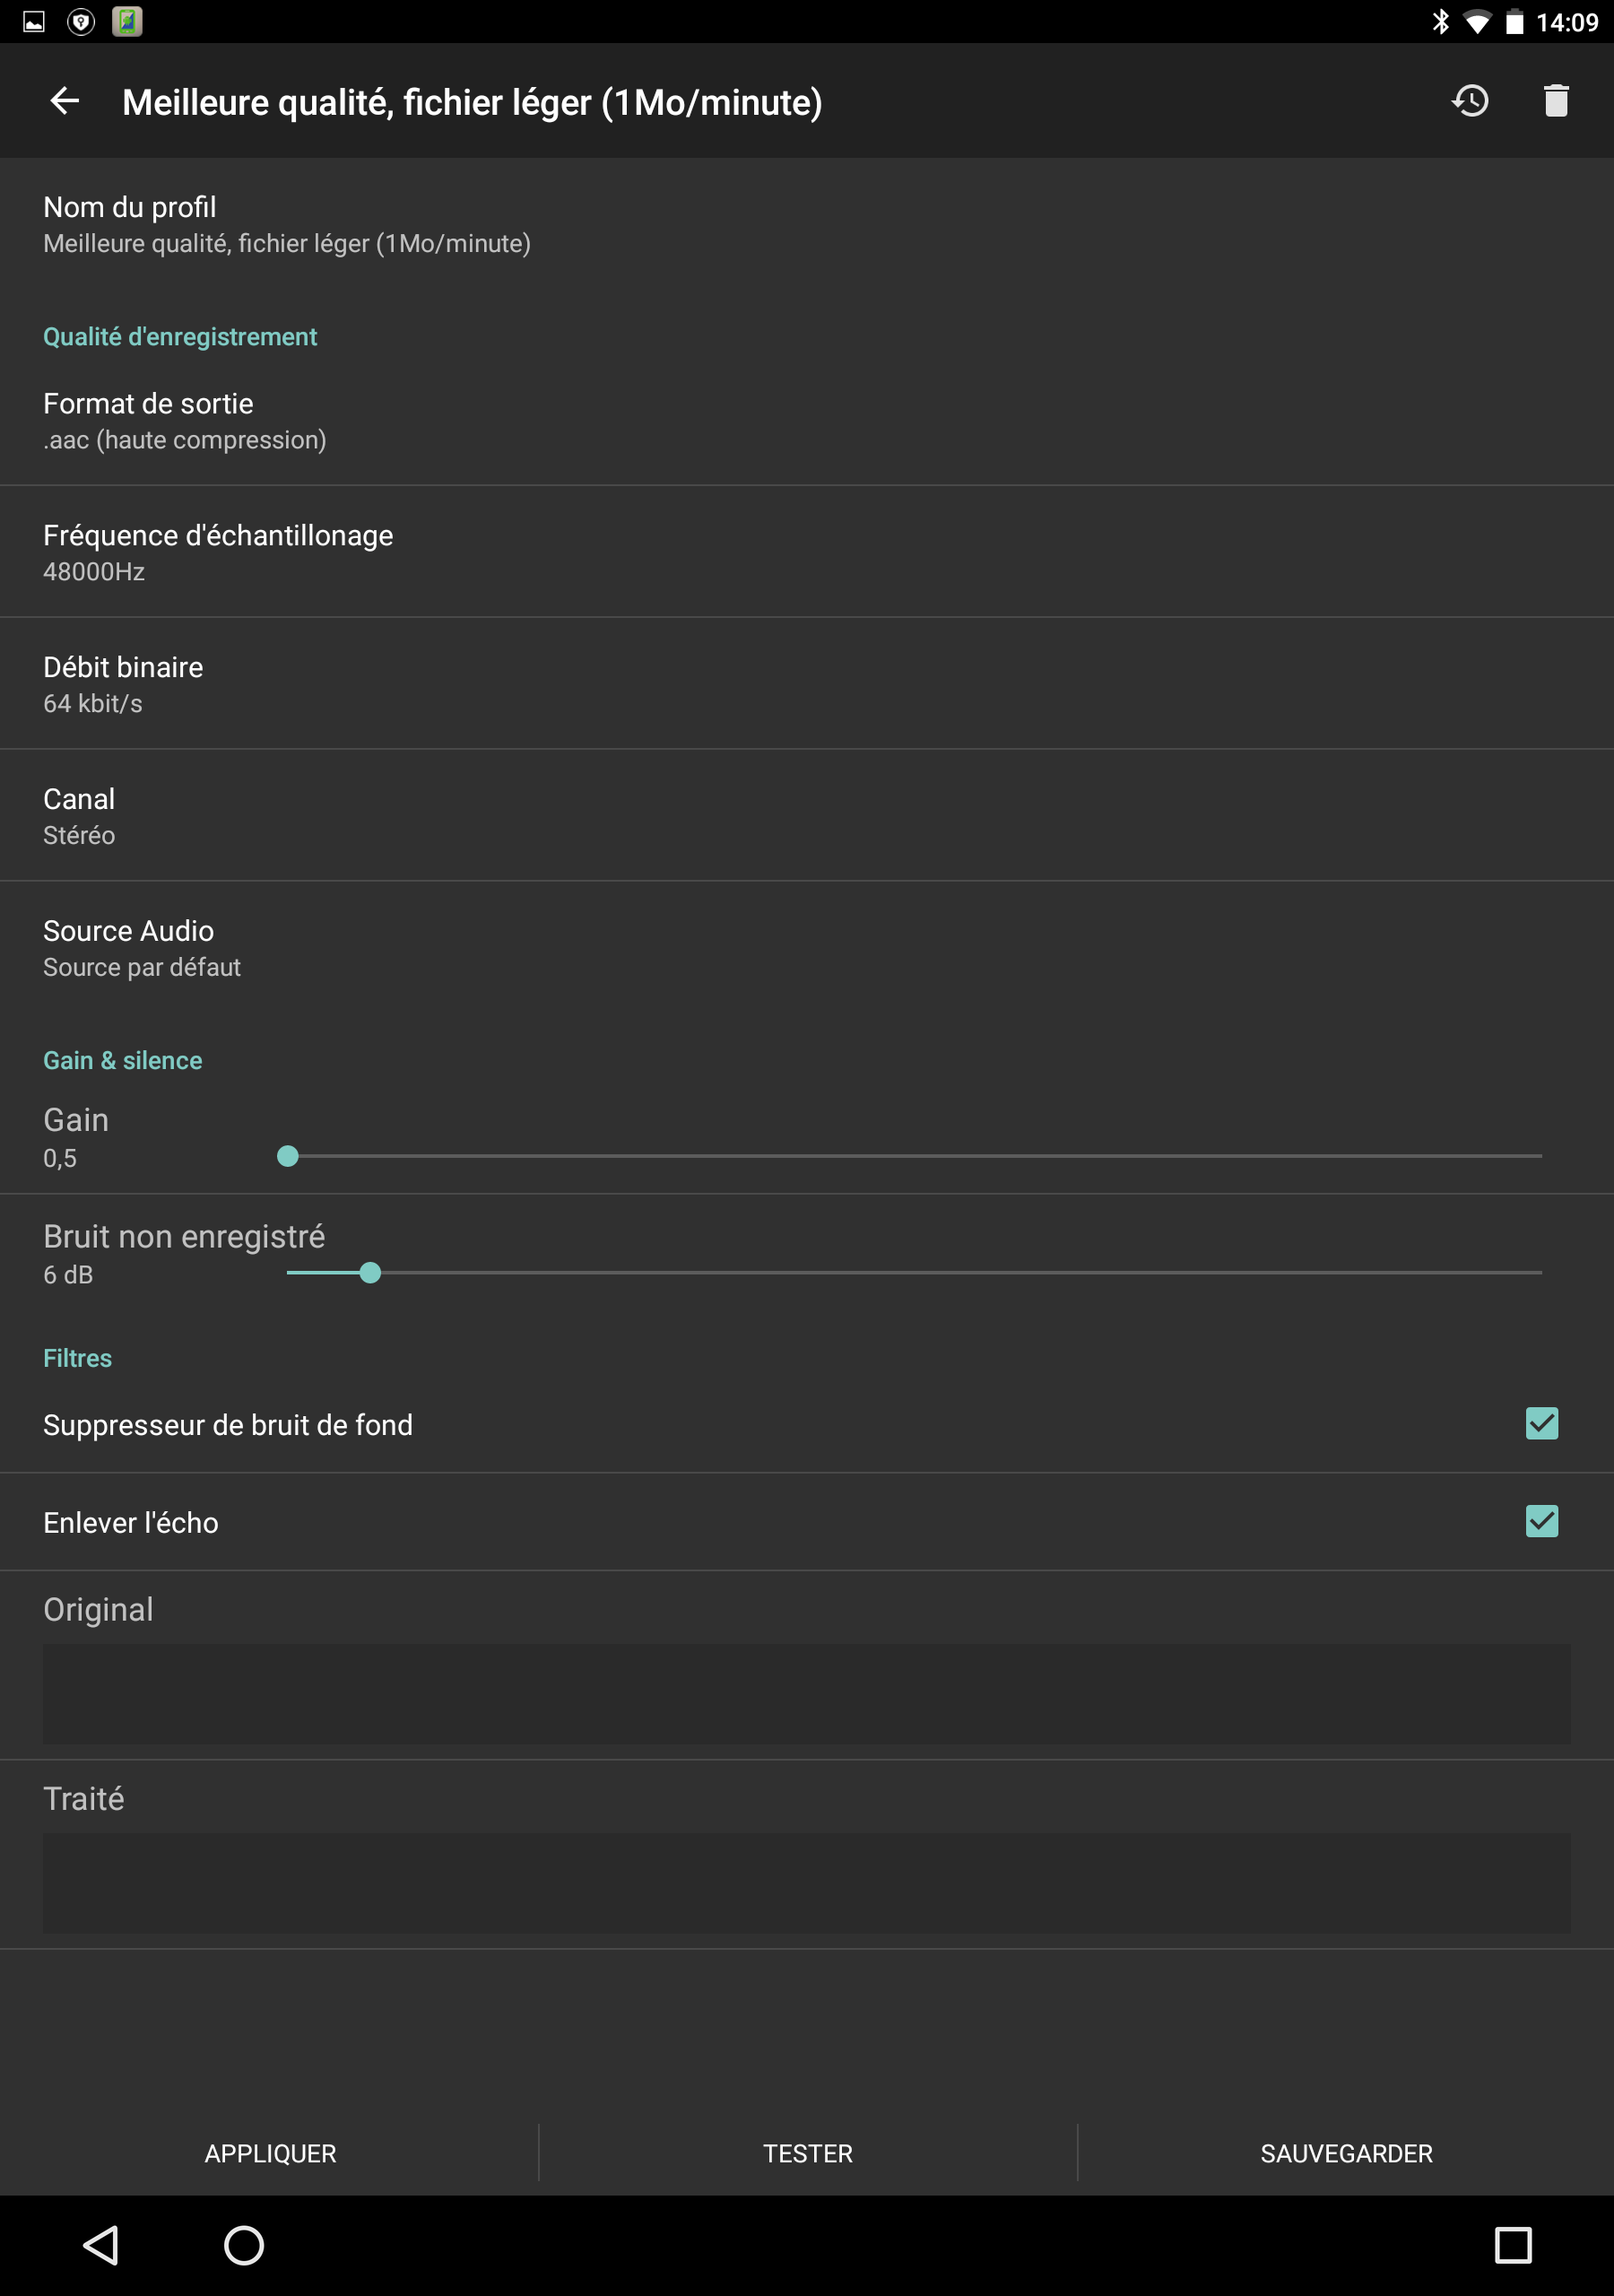Viewport: 1614px width, 2296px height.
Task: Toggle Suppresseur de bruit de fond checkbox
Action: (1541, 1423)
